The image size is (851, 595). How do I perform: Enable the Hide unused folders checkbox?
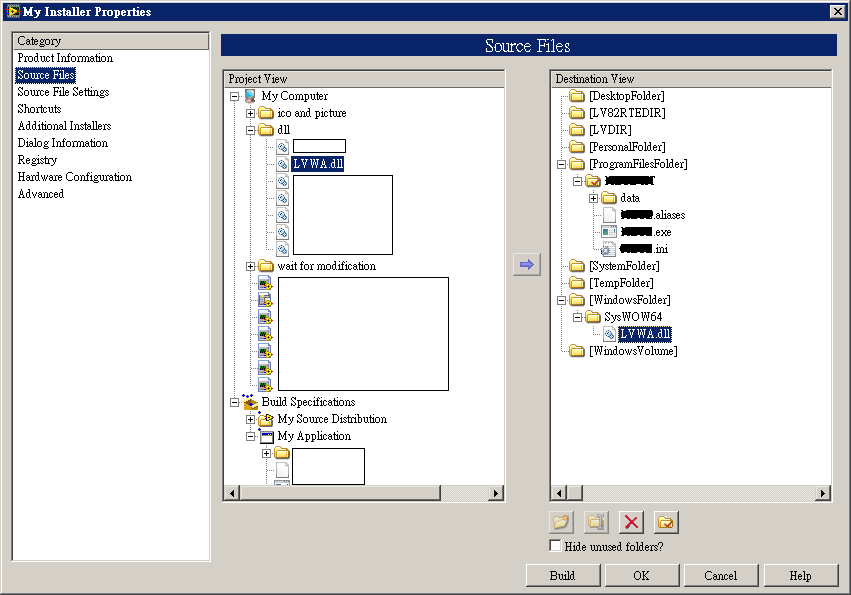click(x=554, y=546)
